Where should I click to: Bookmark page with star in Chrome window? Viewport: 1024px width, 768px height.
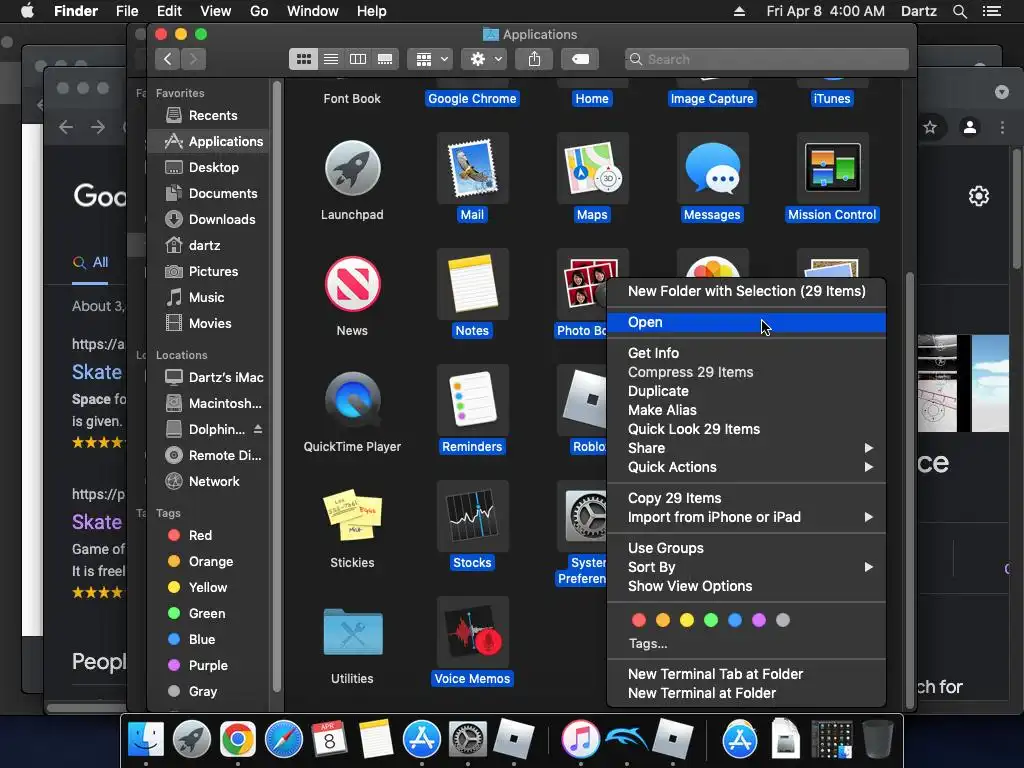[x=930, y=127]
